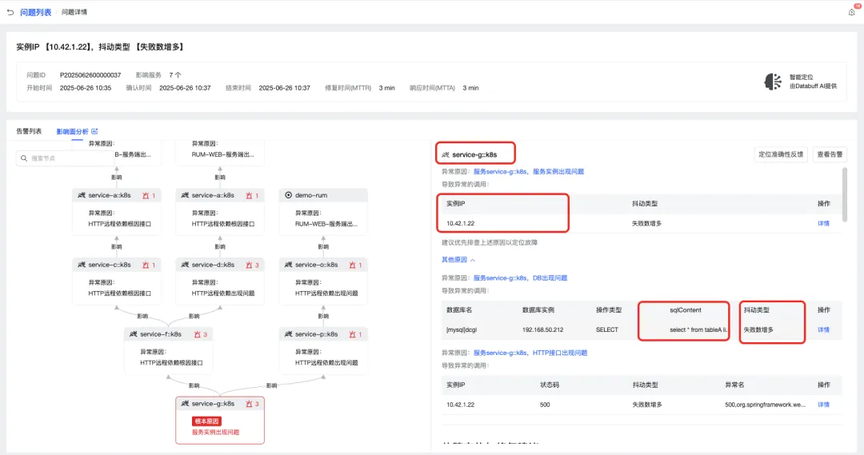Click the service icon of service-p::k8s node
The image size is (864, 455).
pos(288,334)
